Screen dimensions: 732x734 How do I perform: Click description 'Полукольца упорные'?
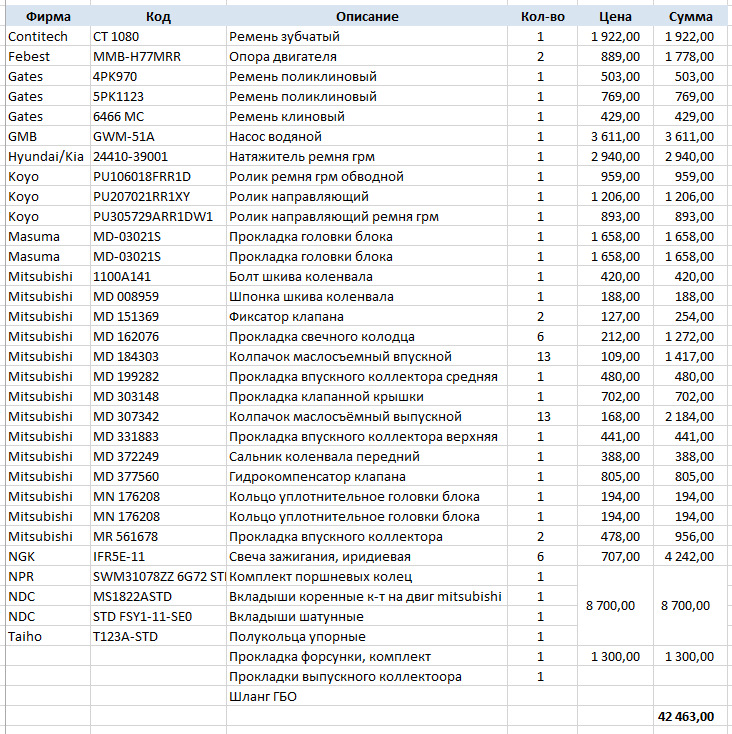coord(367,637)
